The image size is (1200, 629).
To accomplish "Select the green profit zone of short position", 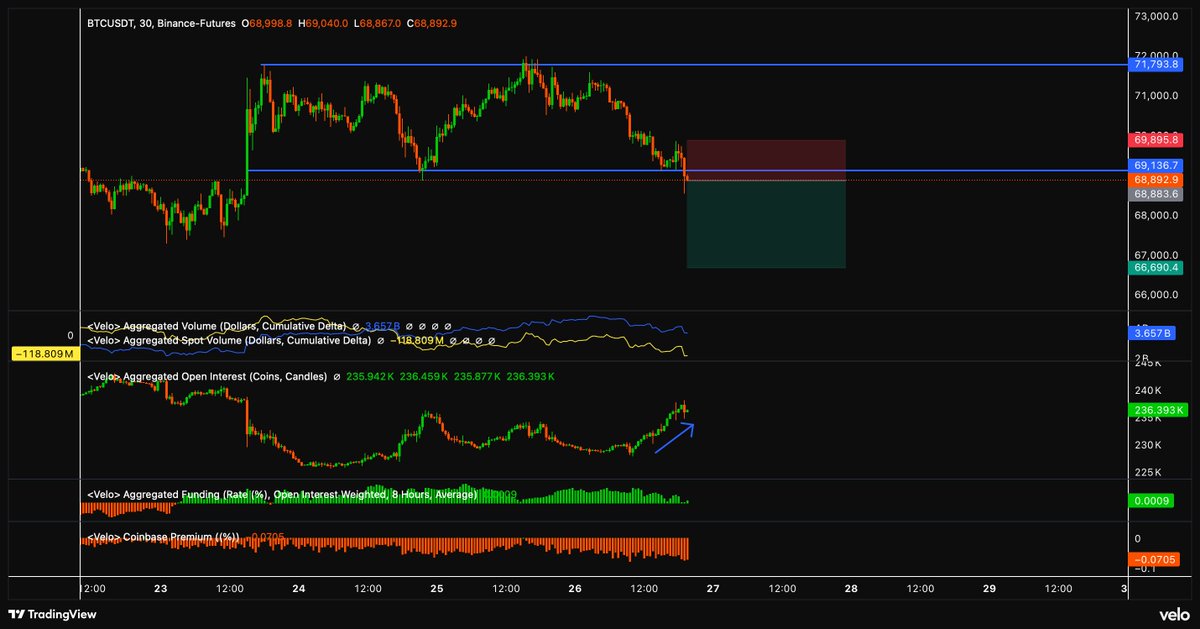I will tap(766, 224).
